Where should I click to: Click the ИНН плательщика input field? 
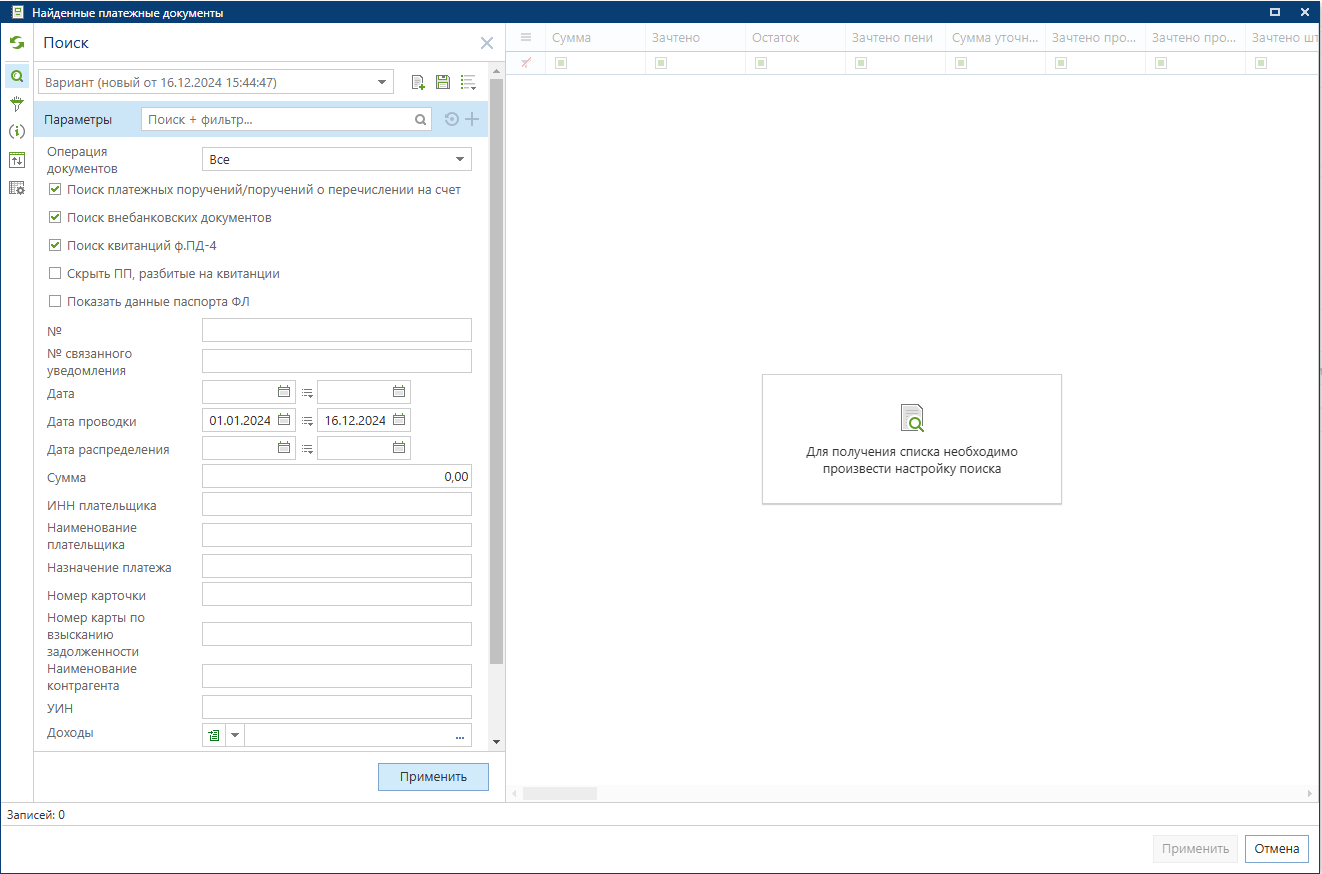click(x=336, y=504)
